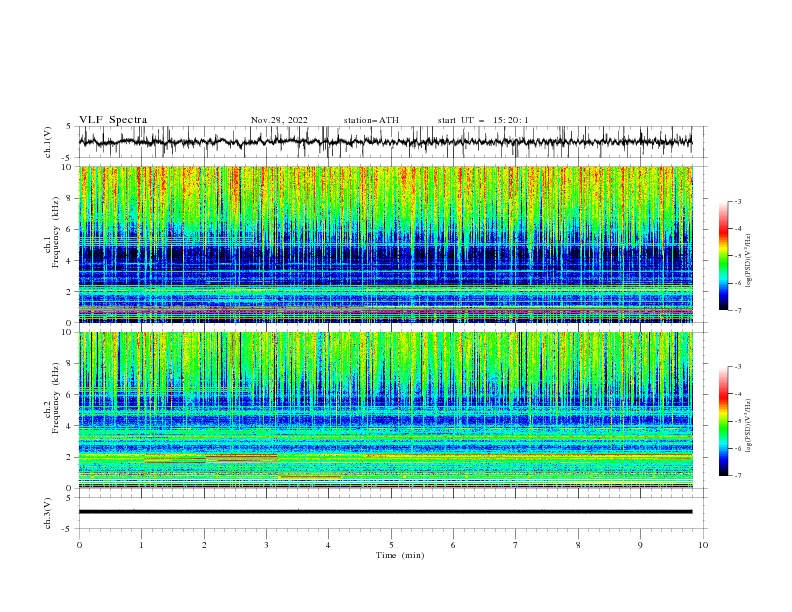792x612 pixels.
Task: Click the log(PSD) label of ch.1 color bar
Action: point(748,261)
